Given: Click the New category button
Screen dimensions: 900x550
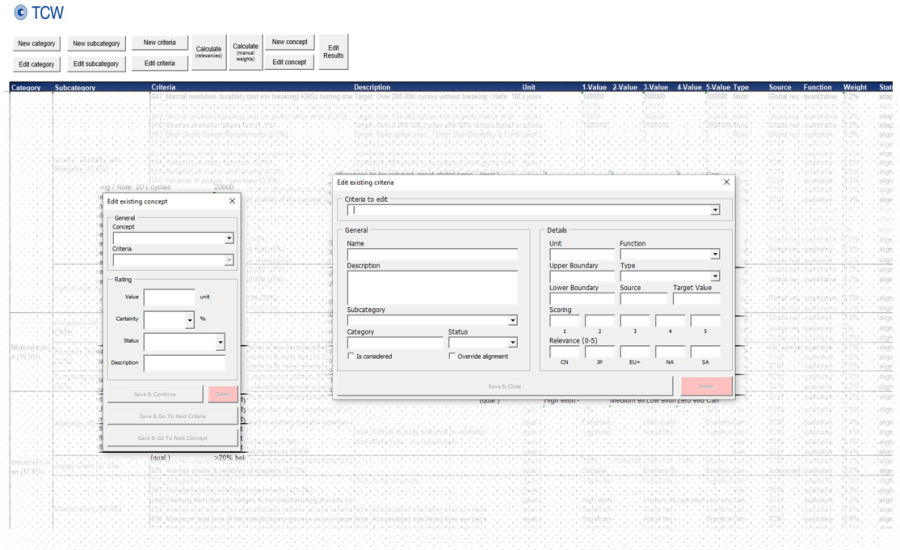Looking at the screenshot, I should click(36, 44).
